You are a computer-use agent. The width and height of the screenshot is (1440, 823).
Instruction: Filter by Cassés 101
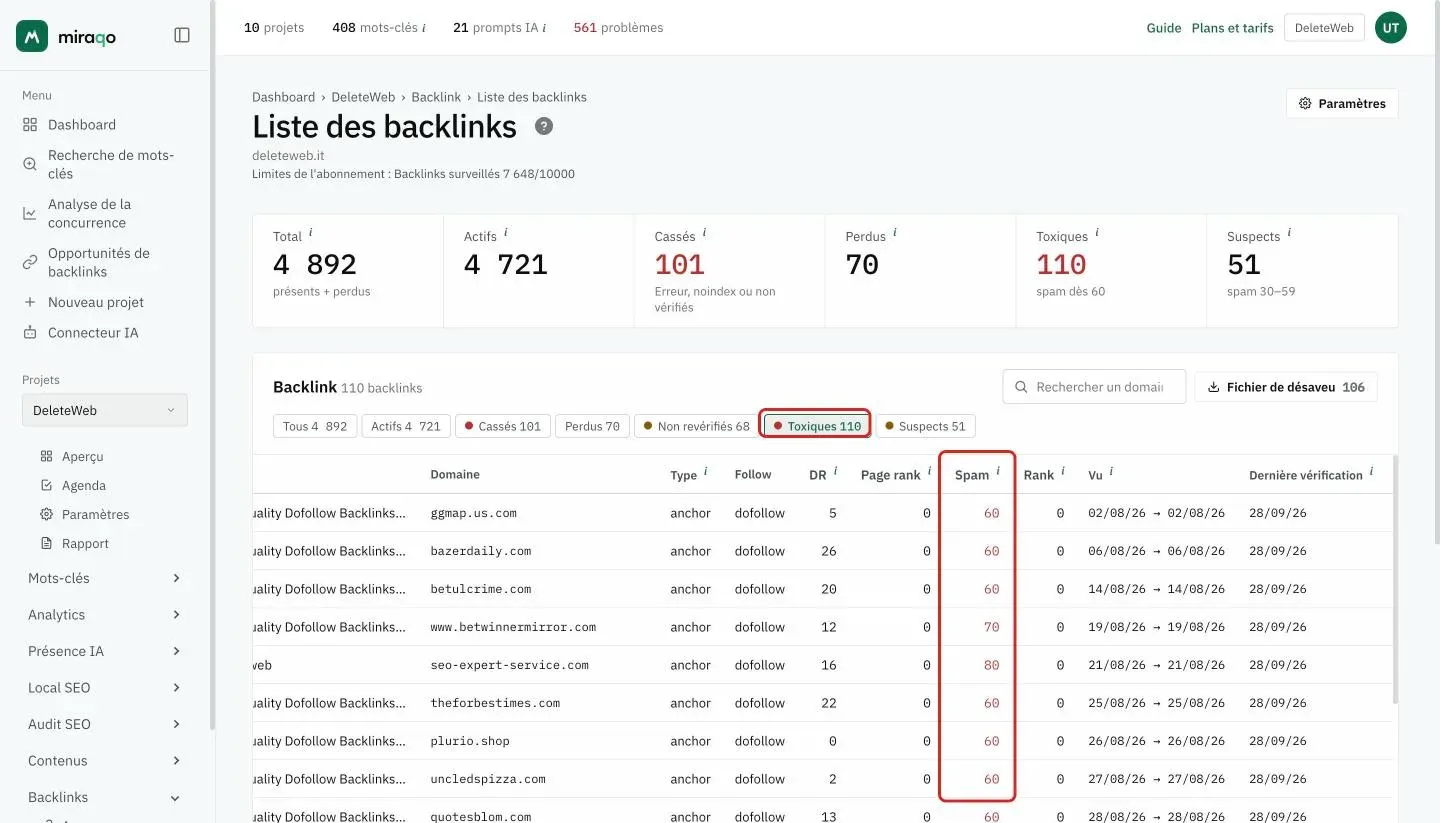click(x=502, y=426)
